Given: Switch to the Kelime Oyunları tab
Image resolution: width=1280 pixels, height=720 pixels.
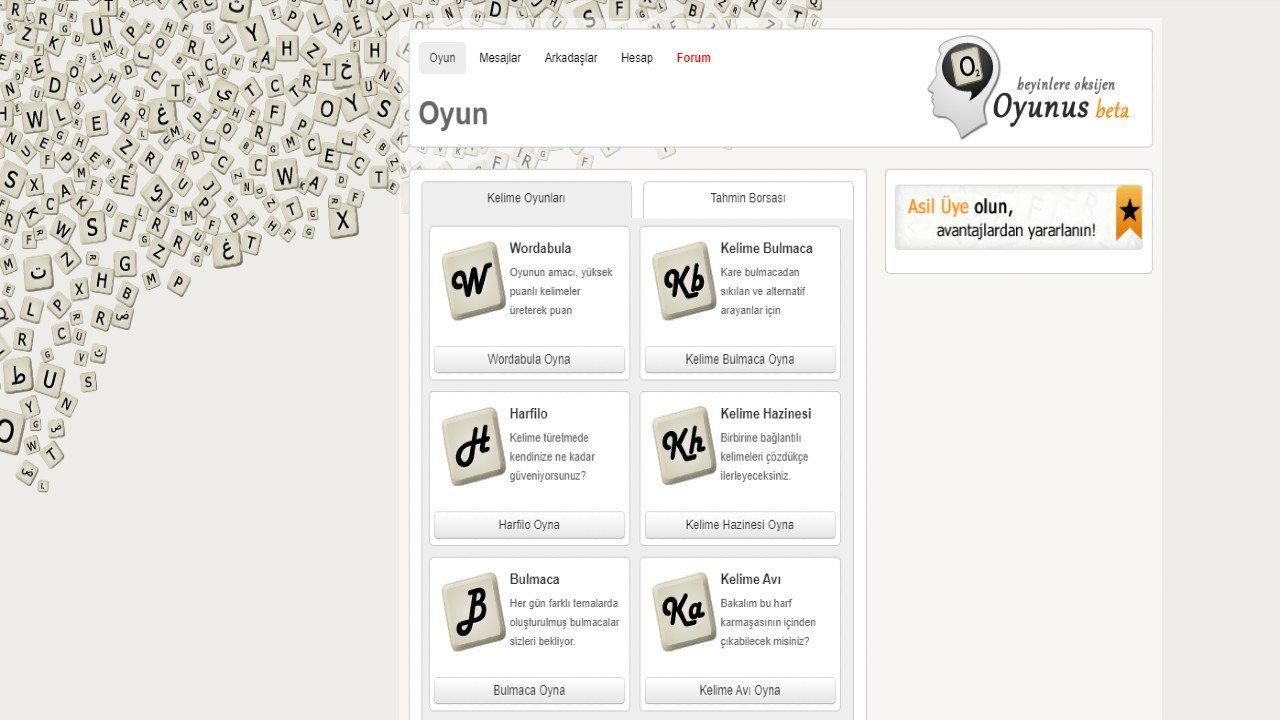Looking at the screenshot, I should [526, 199].
